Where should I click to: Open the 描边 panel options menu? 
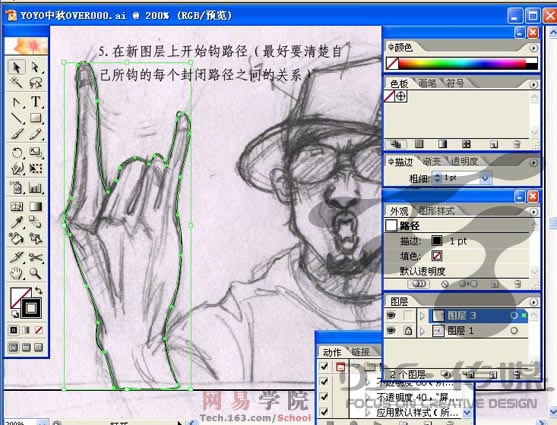(x=533, y=163)
